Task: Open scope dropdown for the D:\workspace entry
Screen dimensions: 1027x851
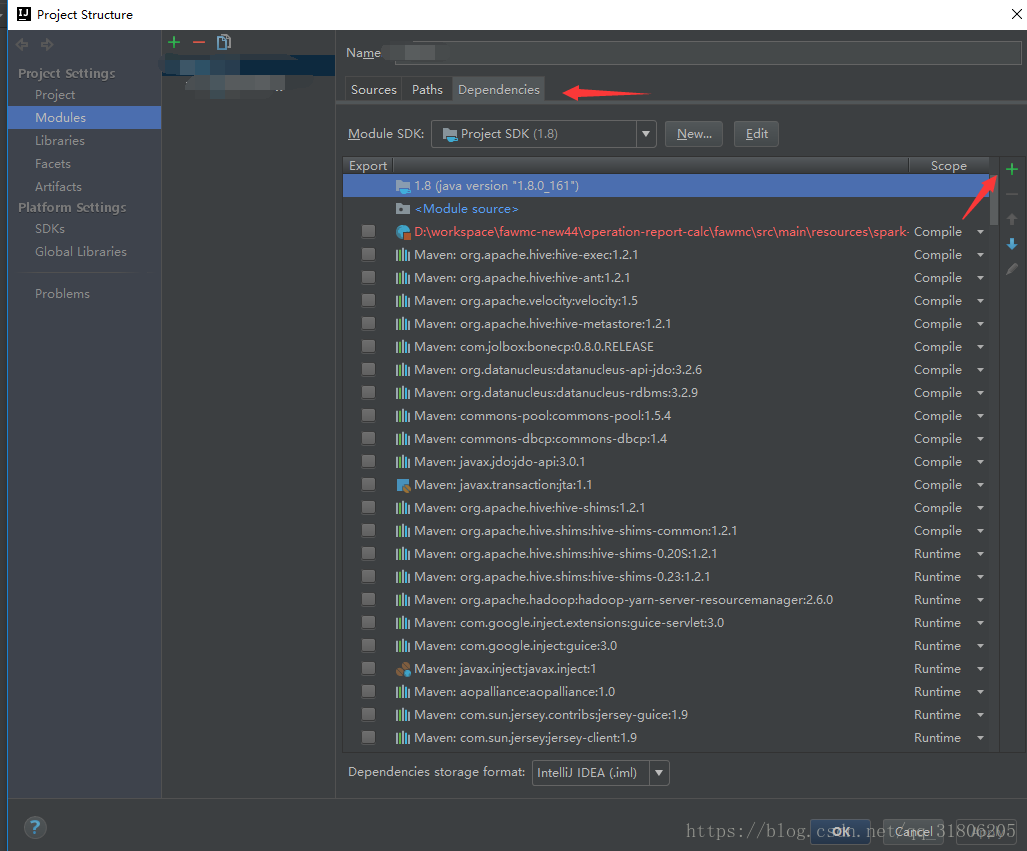Action: [980, 232]
